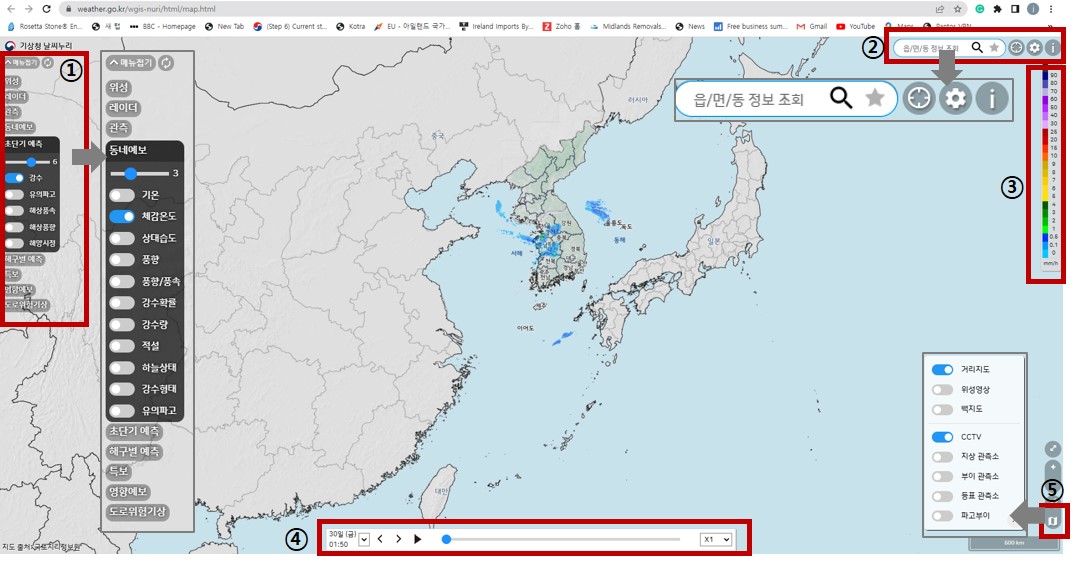Screen dimensions: 1080x567
Task: Click the small magnifier in the original search bar
Action: click(x=977, y=48)
